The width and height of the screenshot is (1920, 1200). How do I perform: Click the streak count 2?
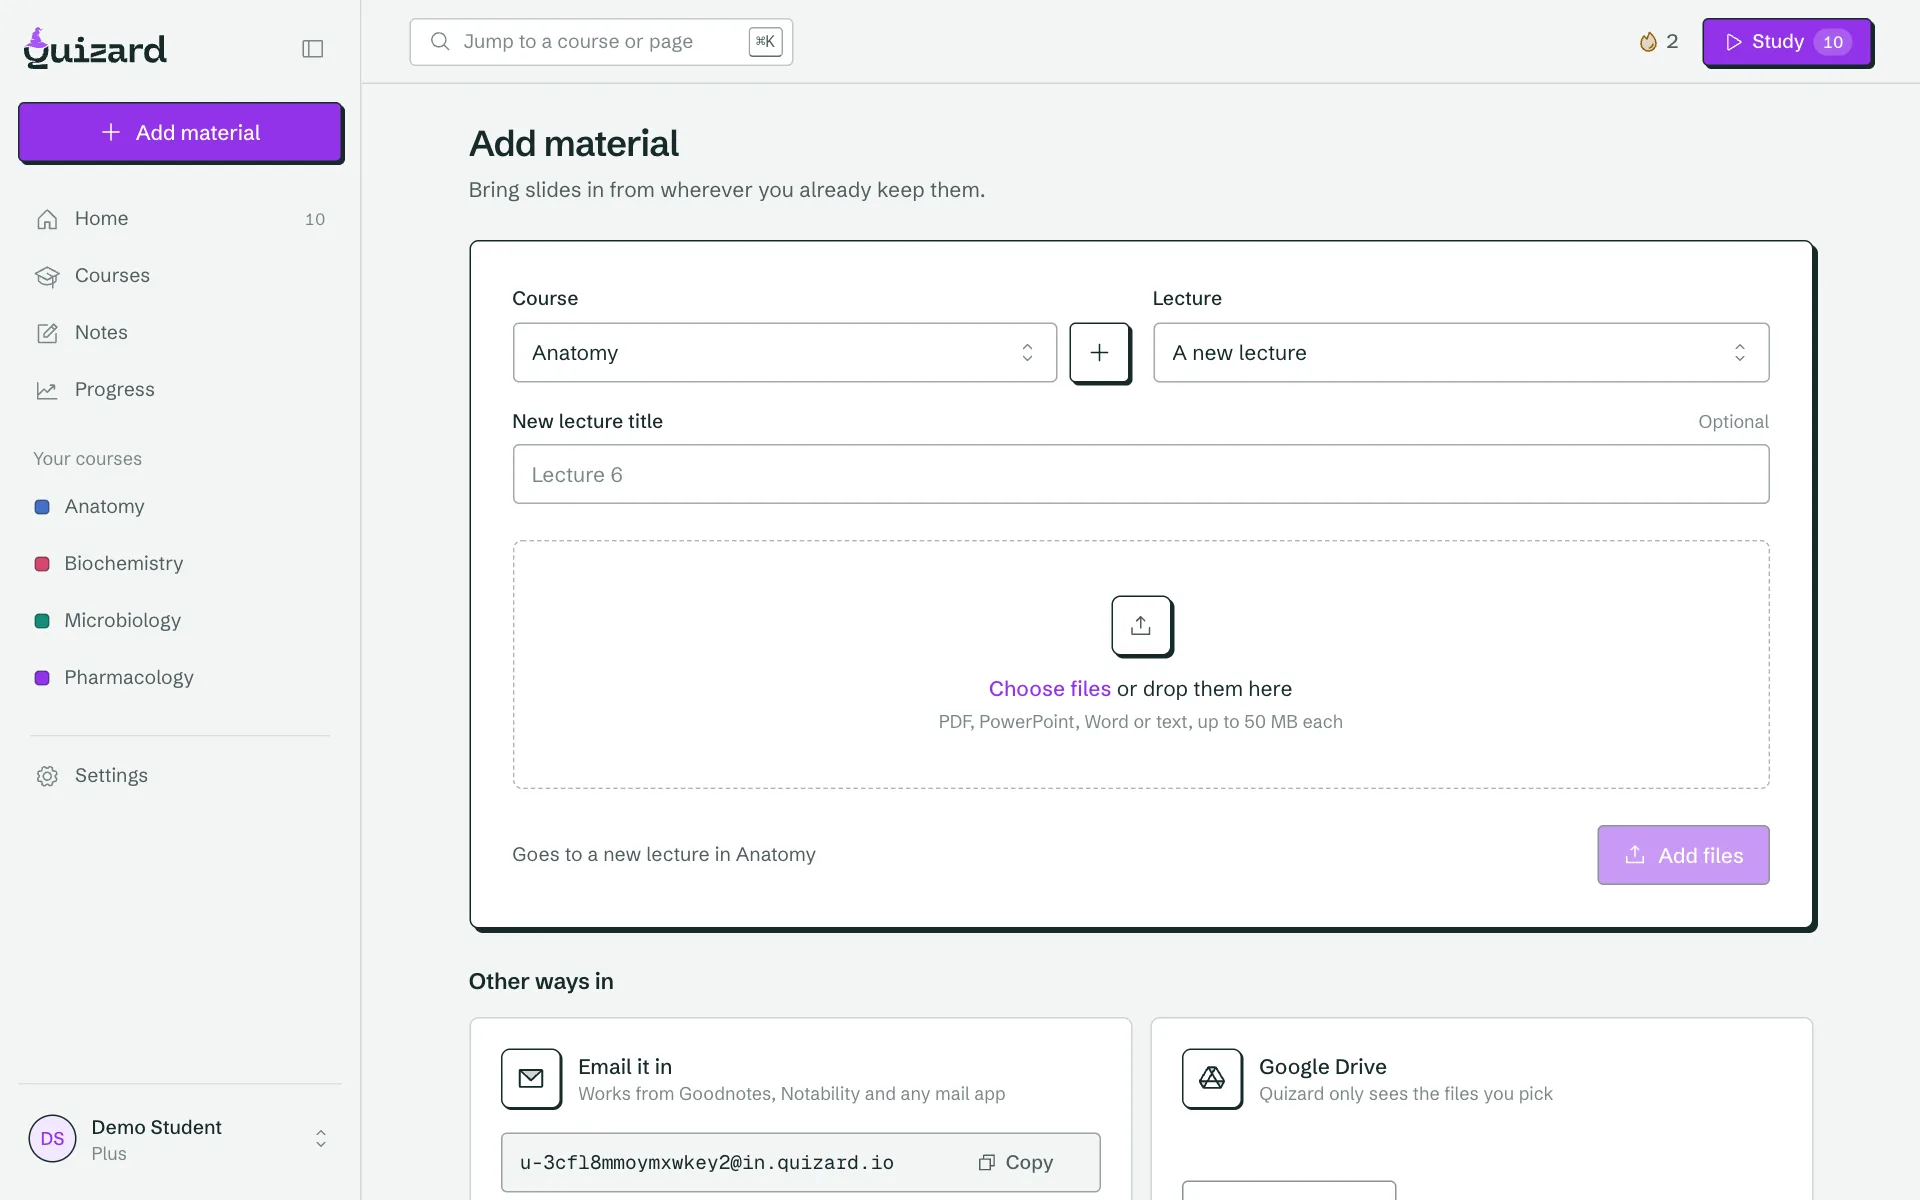pos(1672,42)
